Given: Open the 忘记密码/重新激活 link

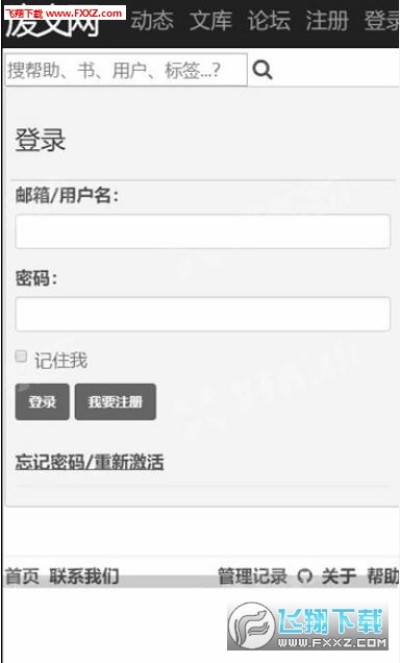Looking at the screenshot, I should click(90, 462).
